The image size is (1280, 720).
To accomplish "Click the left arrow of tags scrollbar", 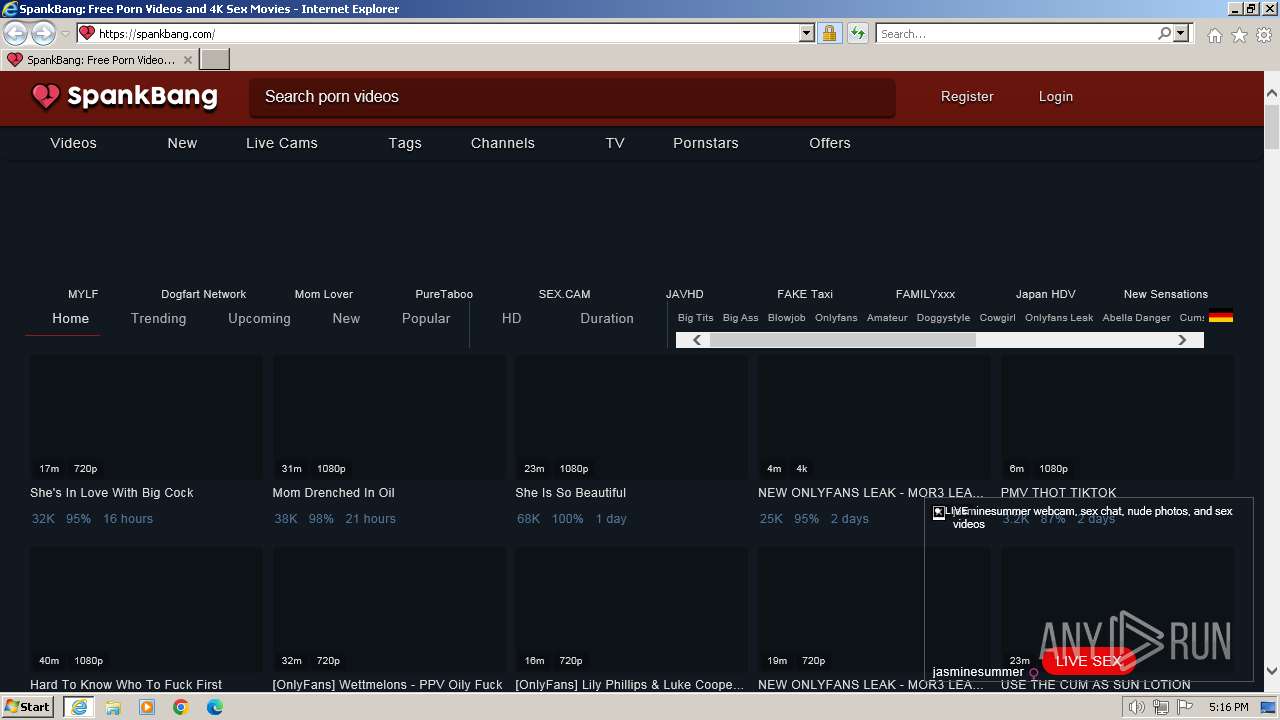I will coord(697,340).
